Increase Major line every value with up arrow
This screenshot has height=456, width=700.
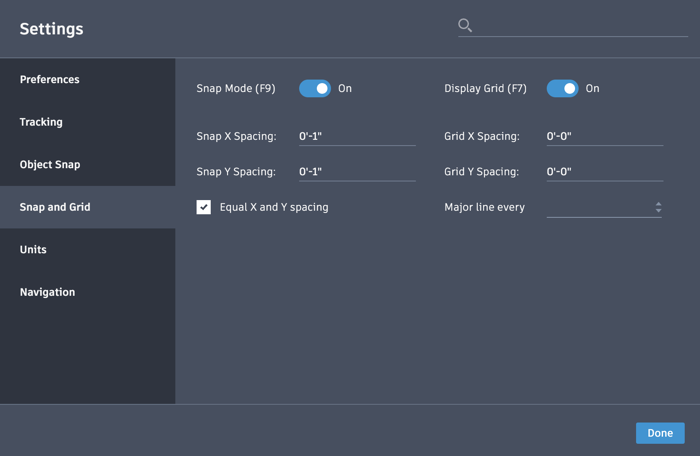click(x=658, y=204)
